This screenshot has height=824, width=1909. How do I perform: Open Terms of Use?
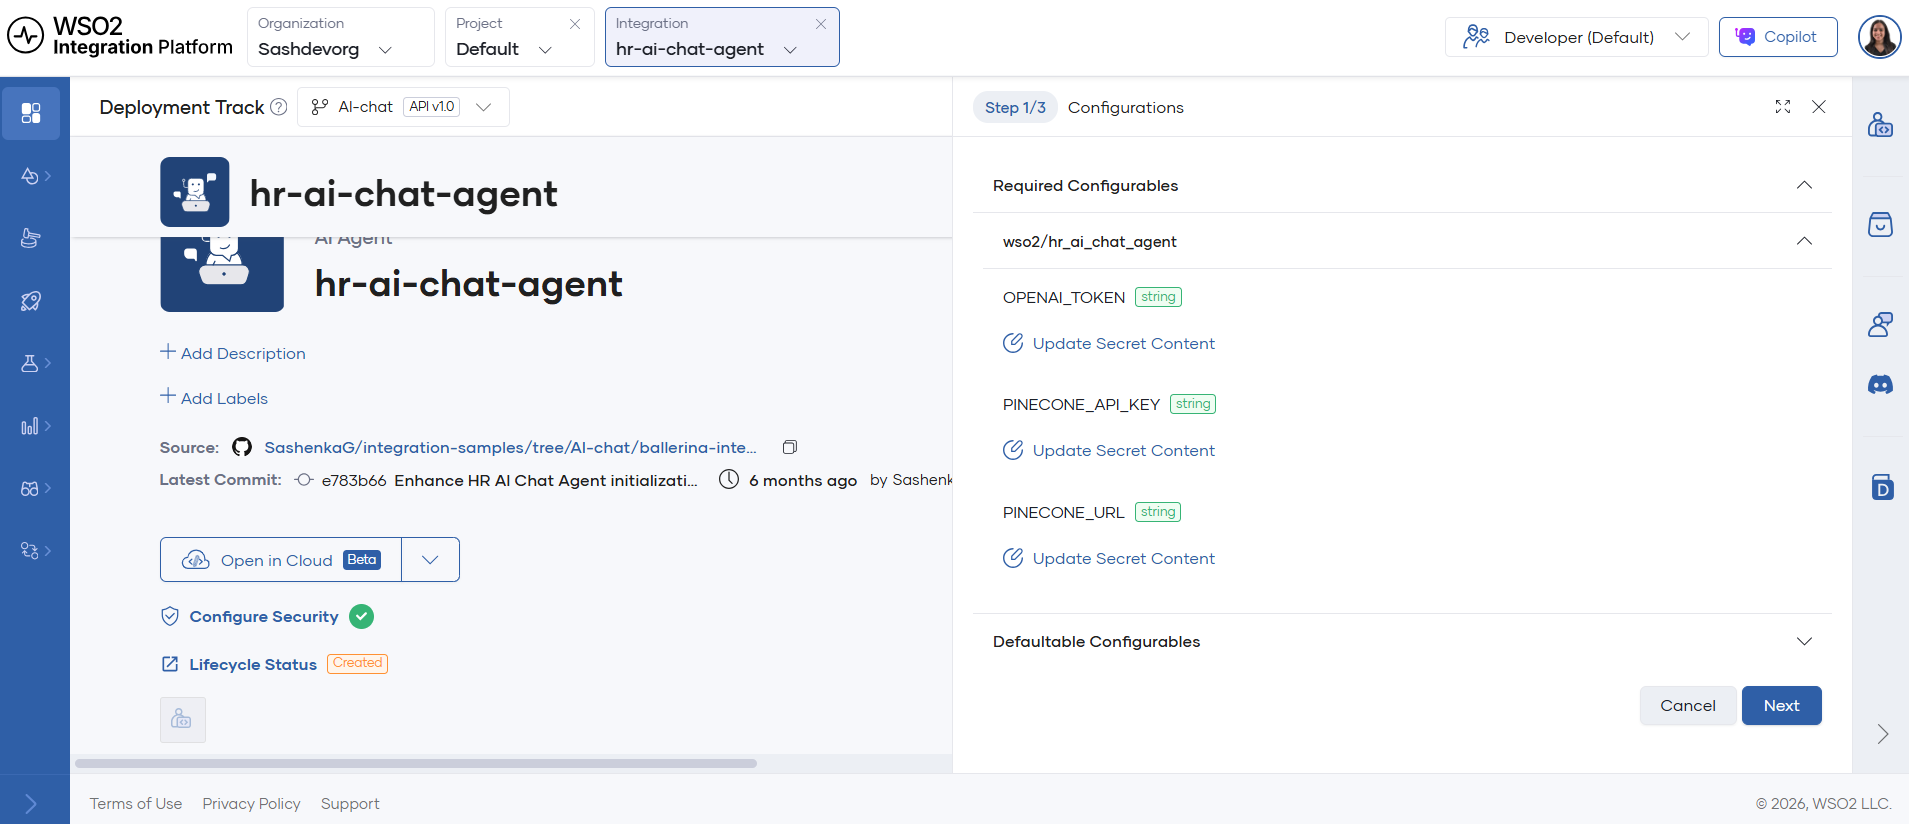[136, 804]
